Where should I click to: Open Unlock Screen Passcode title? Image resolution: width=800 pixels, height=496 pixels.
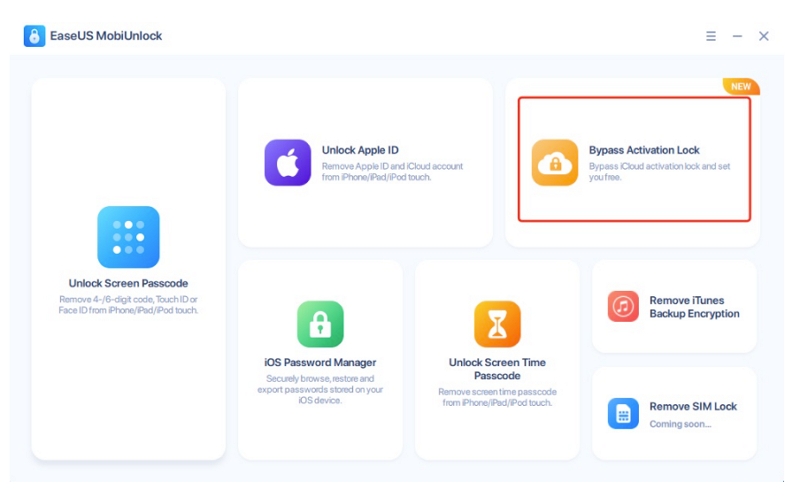click(129, 283)
